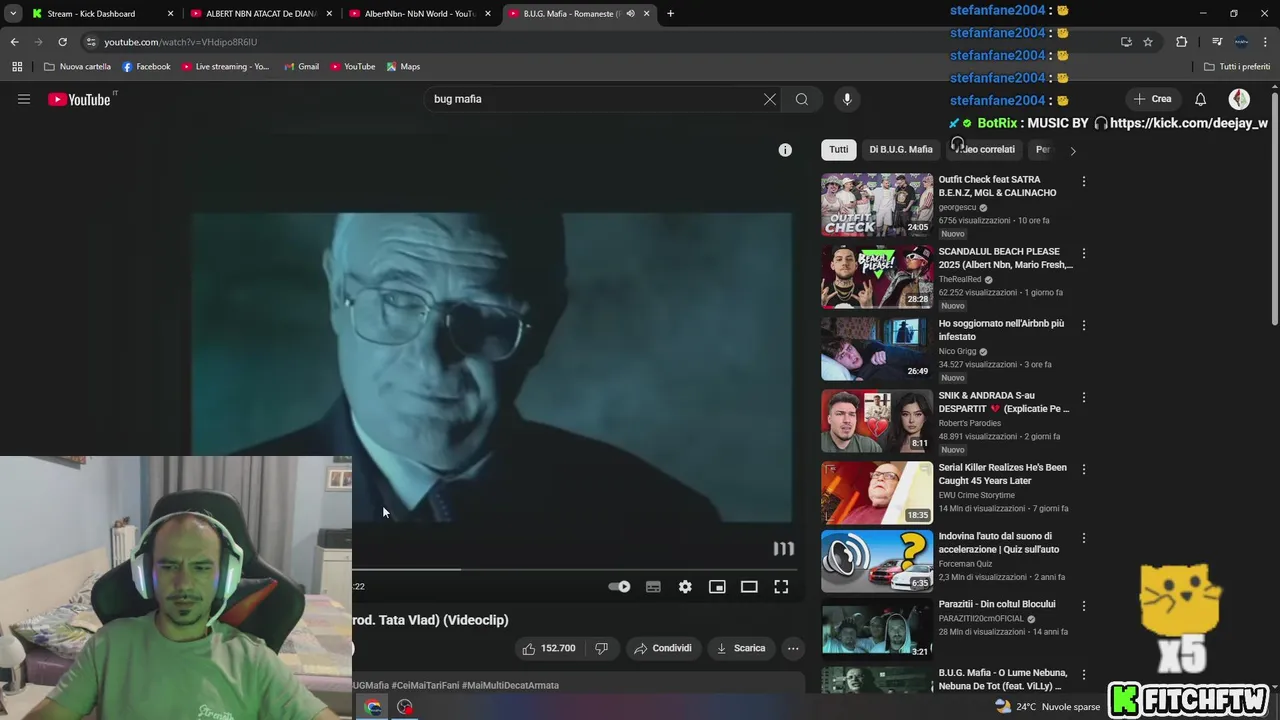Open options for Outfit Check video
The image size is (1280, 720).
[x=1083, y=181]
